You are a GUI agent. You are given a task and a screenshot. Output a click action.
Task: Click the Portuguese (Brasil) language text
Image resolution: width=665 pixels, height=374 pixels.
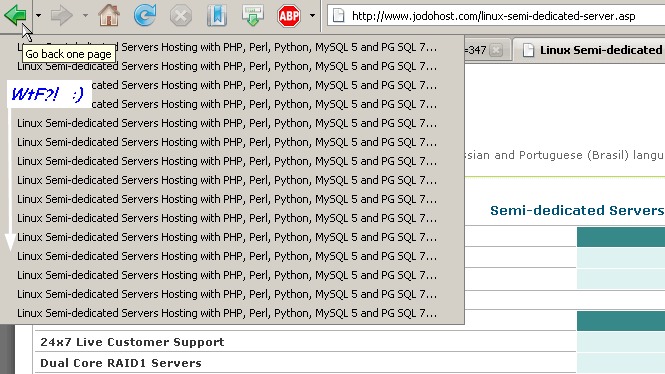pos(591,155)
